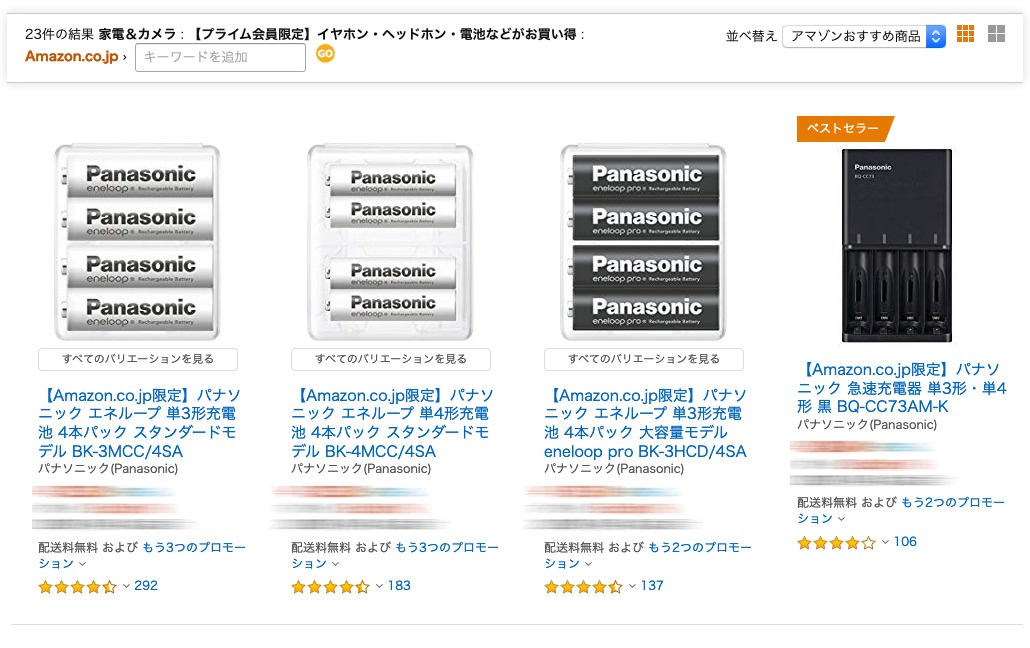Open the BK-4MCC/4SA product title link
Image resolution: width=1030 pixels, height=648 pixels.
pos(391,424)
